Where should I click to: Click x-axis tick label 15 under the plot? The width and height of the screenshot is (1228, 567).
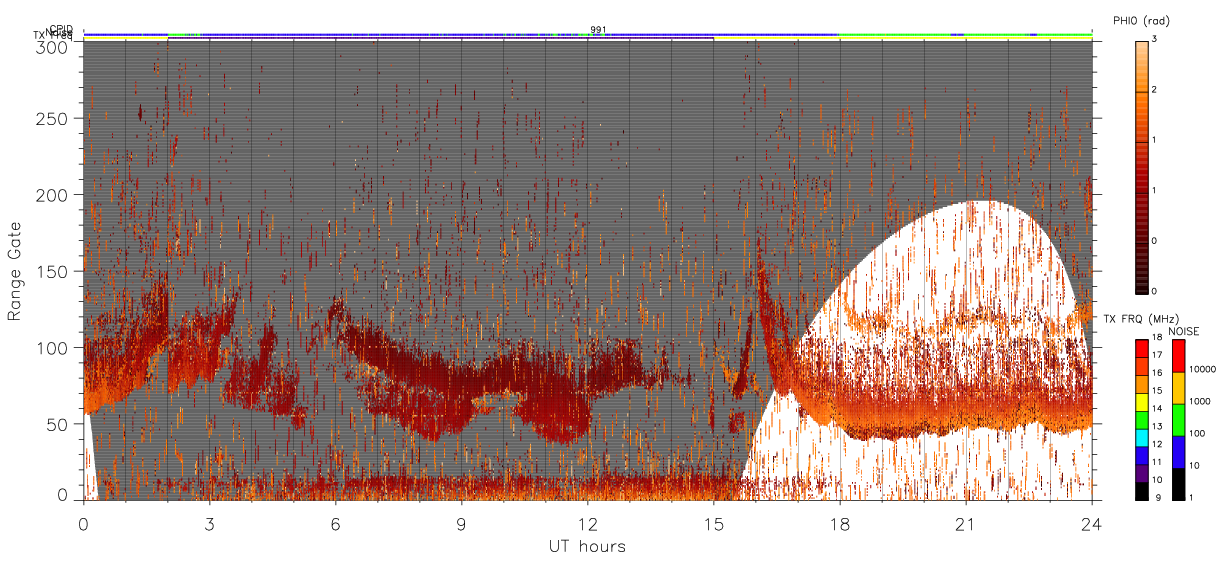click(714, 523)
